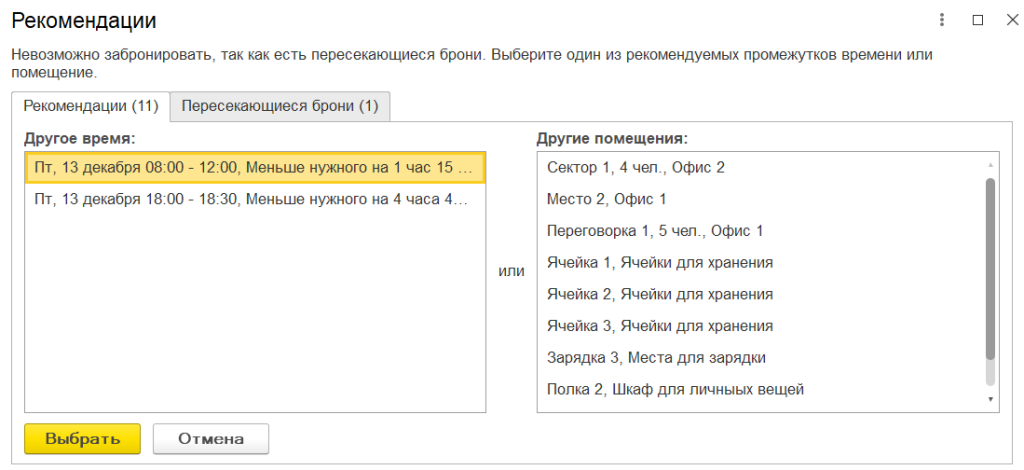This screenshot has height=470, width=1024.
Task: Click the Отмена button
Action: [x=211, y=439]
